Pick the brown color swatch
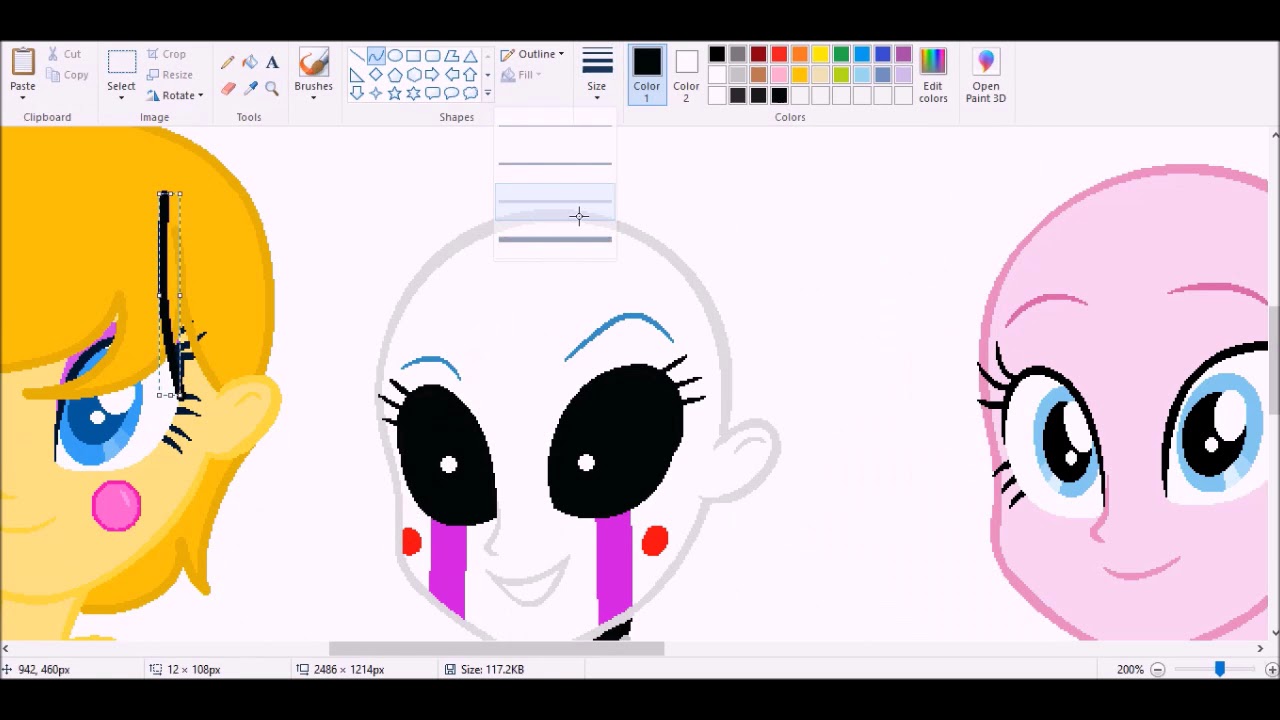 click(x=759, y=75)
